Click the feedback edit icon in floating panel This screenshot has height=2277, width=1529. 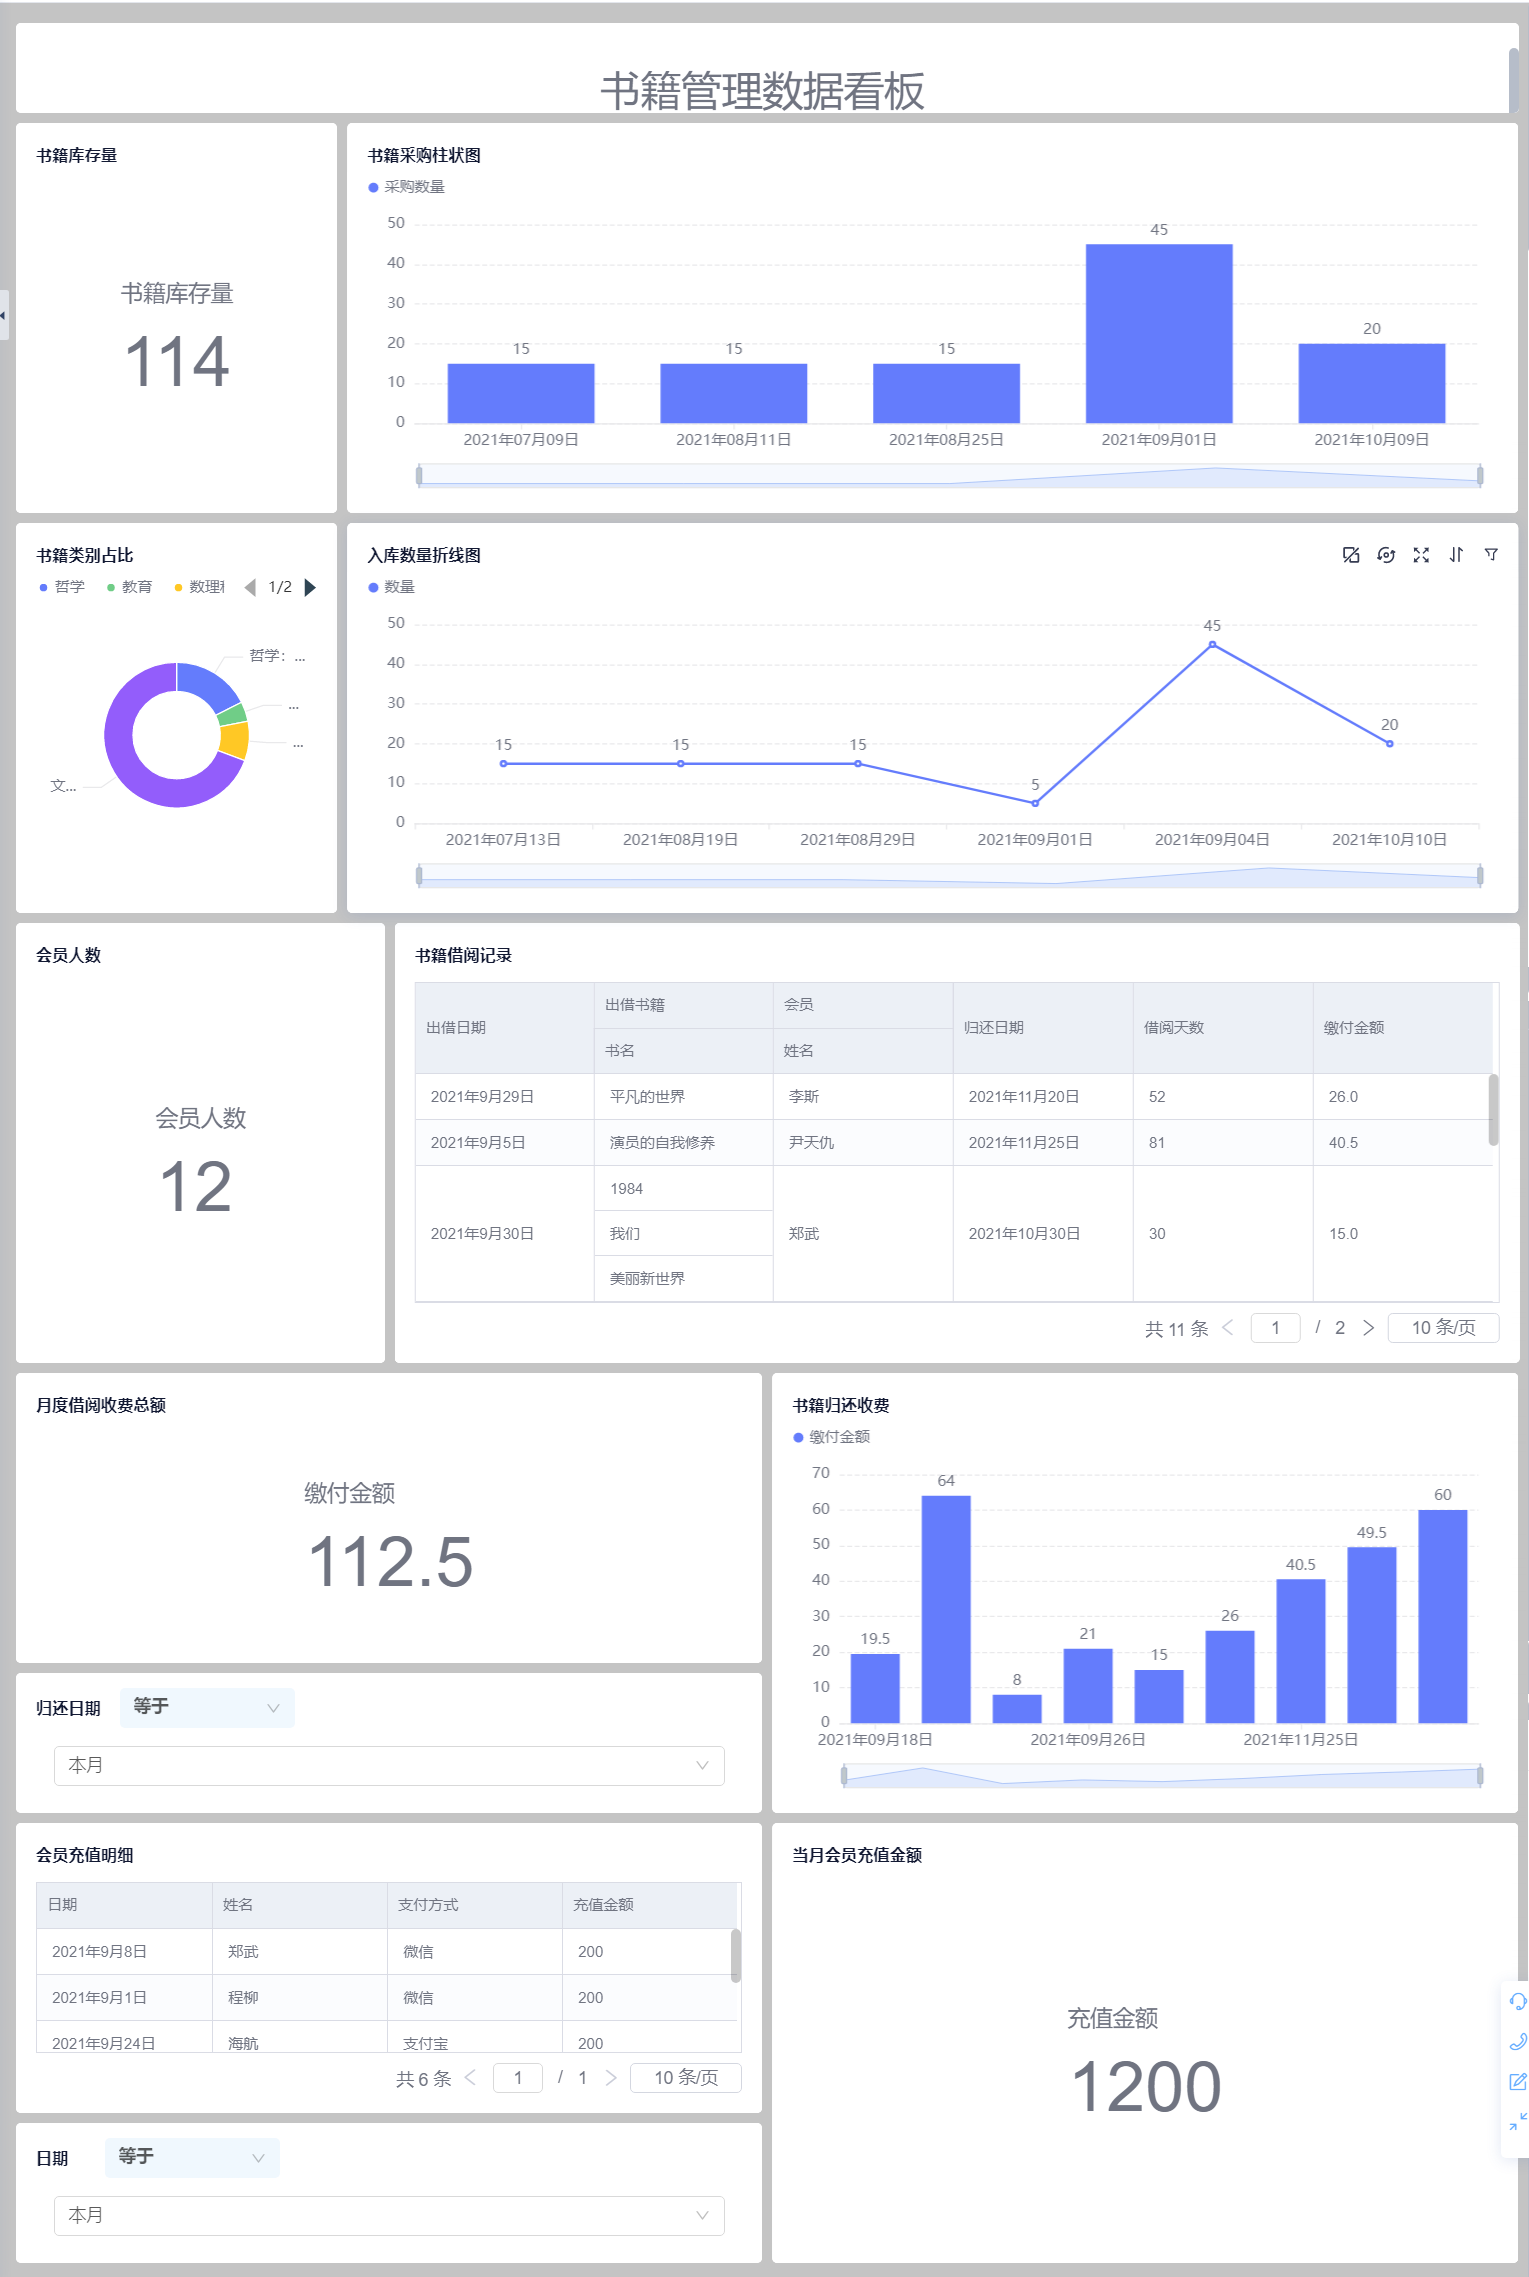[x=1517, y=2081]
